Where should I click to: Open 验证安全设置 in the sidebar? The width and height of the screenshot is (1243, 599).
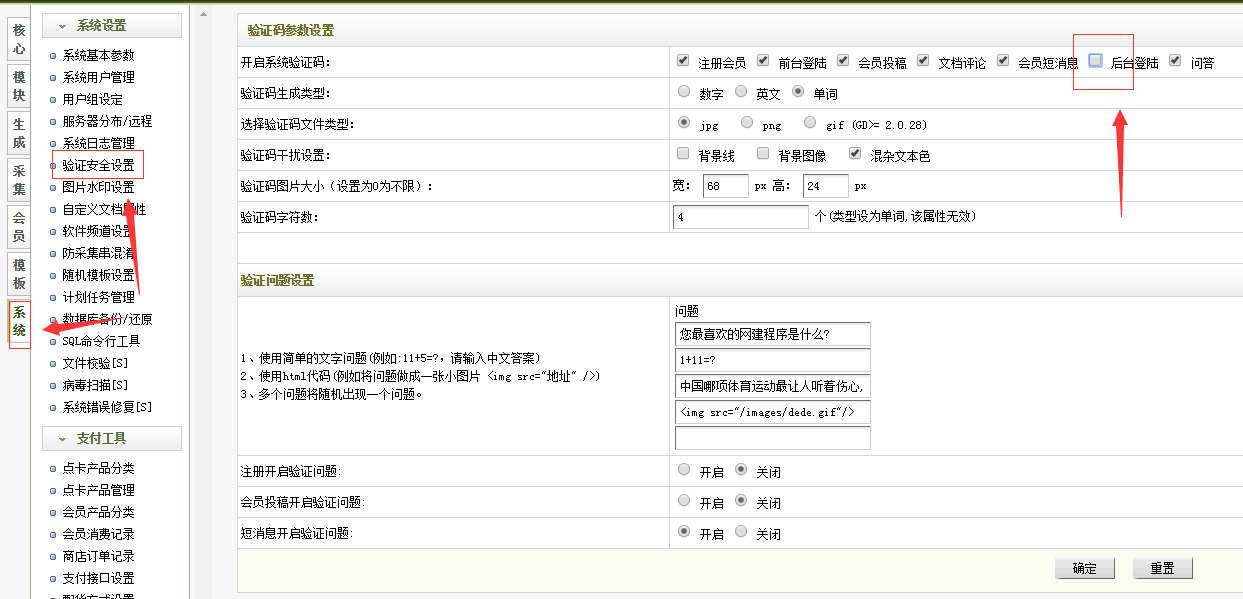tap(97, 165)
